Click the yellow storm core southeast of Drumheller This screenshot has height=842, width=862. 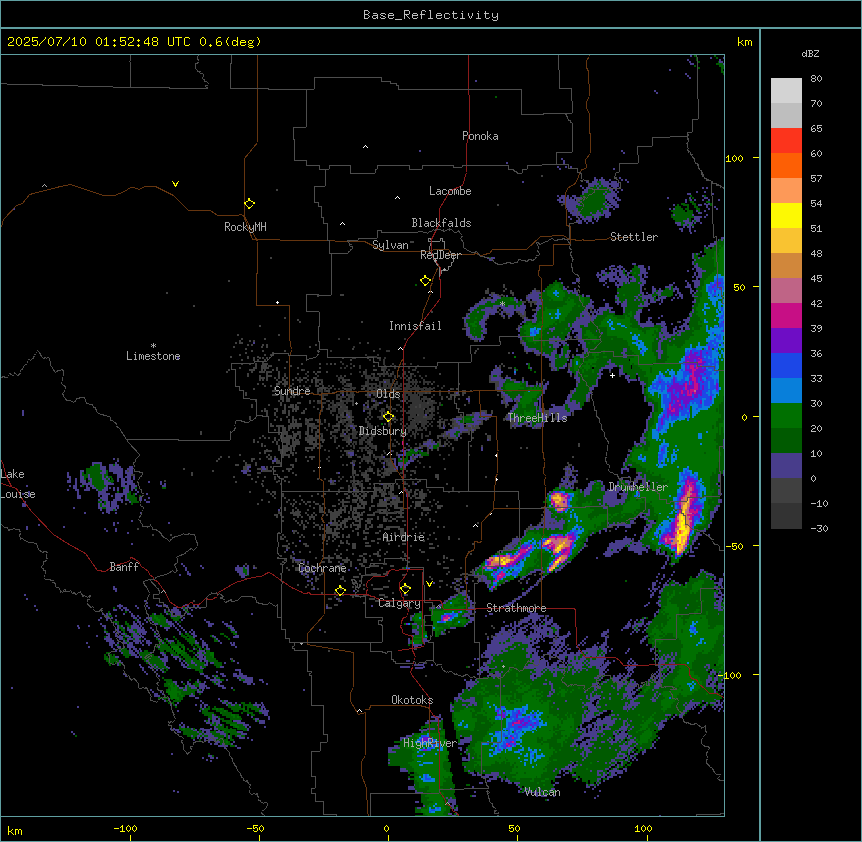tap(683, 522)
